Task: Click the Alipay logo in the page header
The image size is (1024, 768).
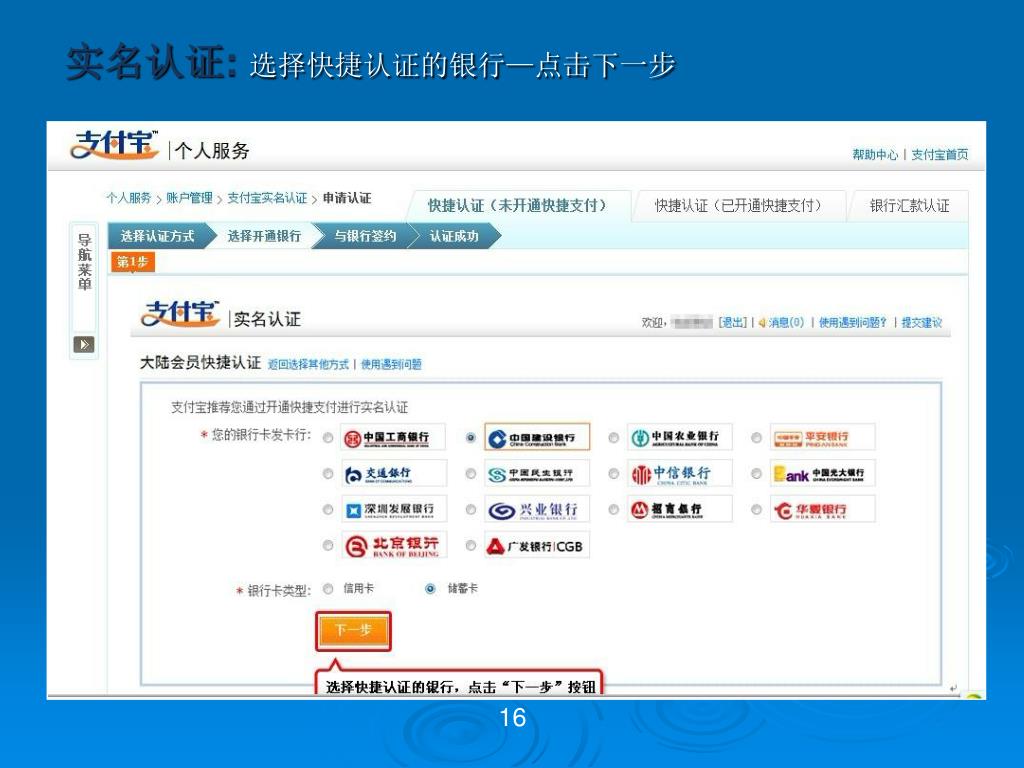Action: point(114,145)
